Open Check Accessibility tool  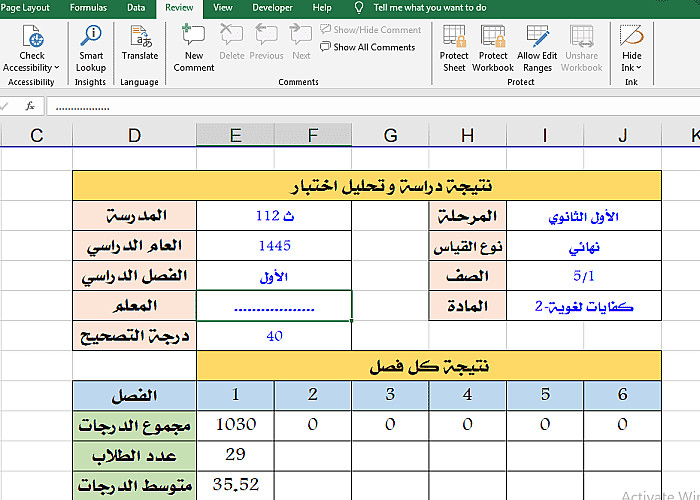(x=33, y=49)
